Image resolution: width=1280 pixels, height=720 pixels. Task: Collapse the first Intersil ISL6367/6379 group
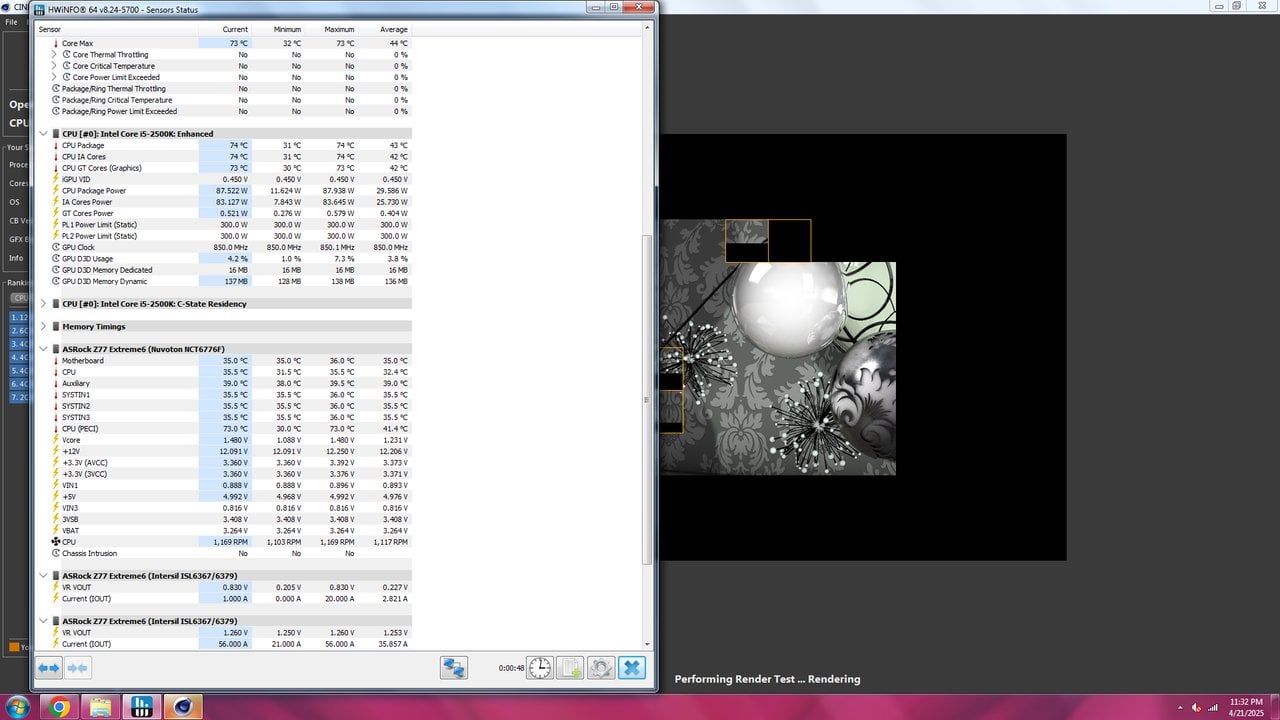click(x=43, y=576)
